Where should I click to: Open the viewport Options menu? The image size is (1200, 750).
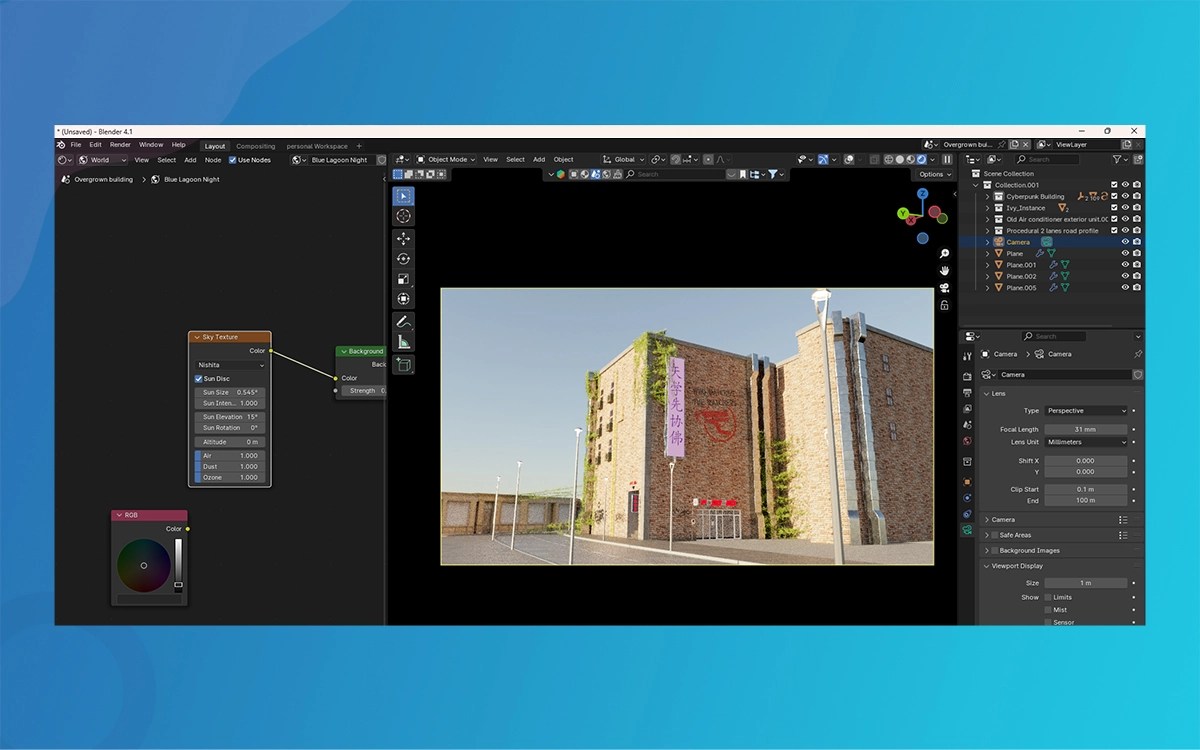coord(931,174)
